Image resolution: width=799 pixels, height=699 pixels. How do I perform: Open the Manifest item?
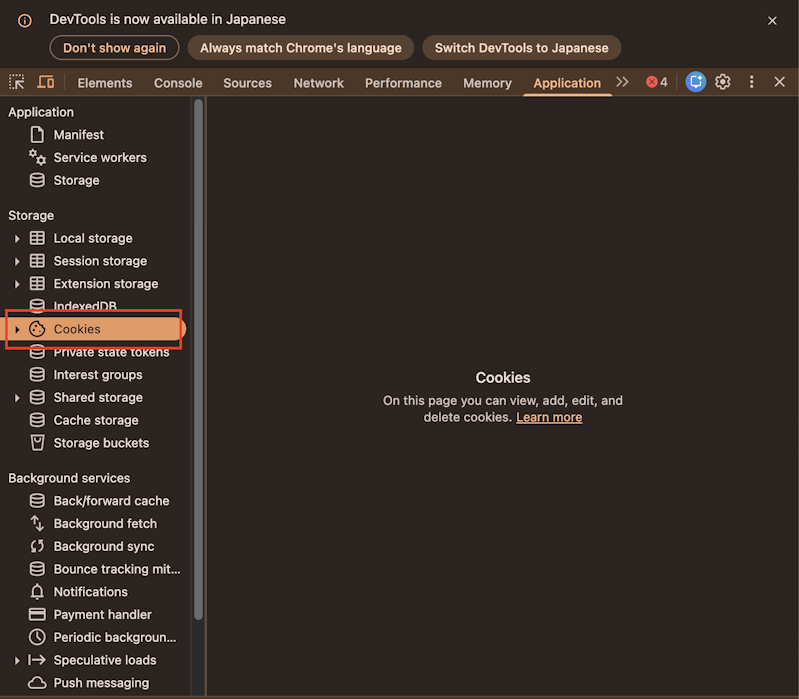point(78,135)
